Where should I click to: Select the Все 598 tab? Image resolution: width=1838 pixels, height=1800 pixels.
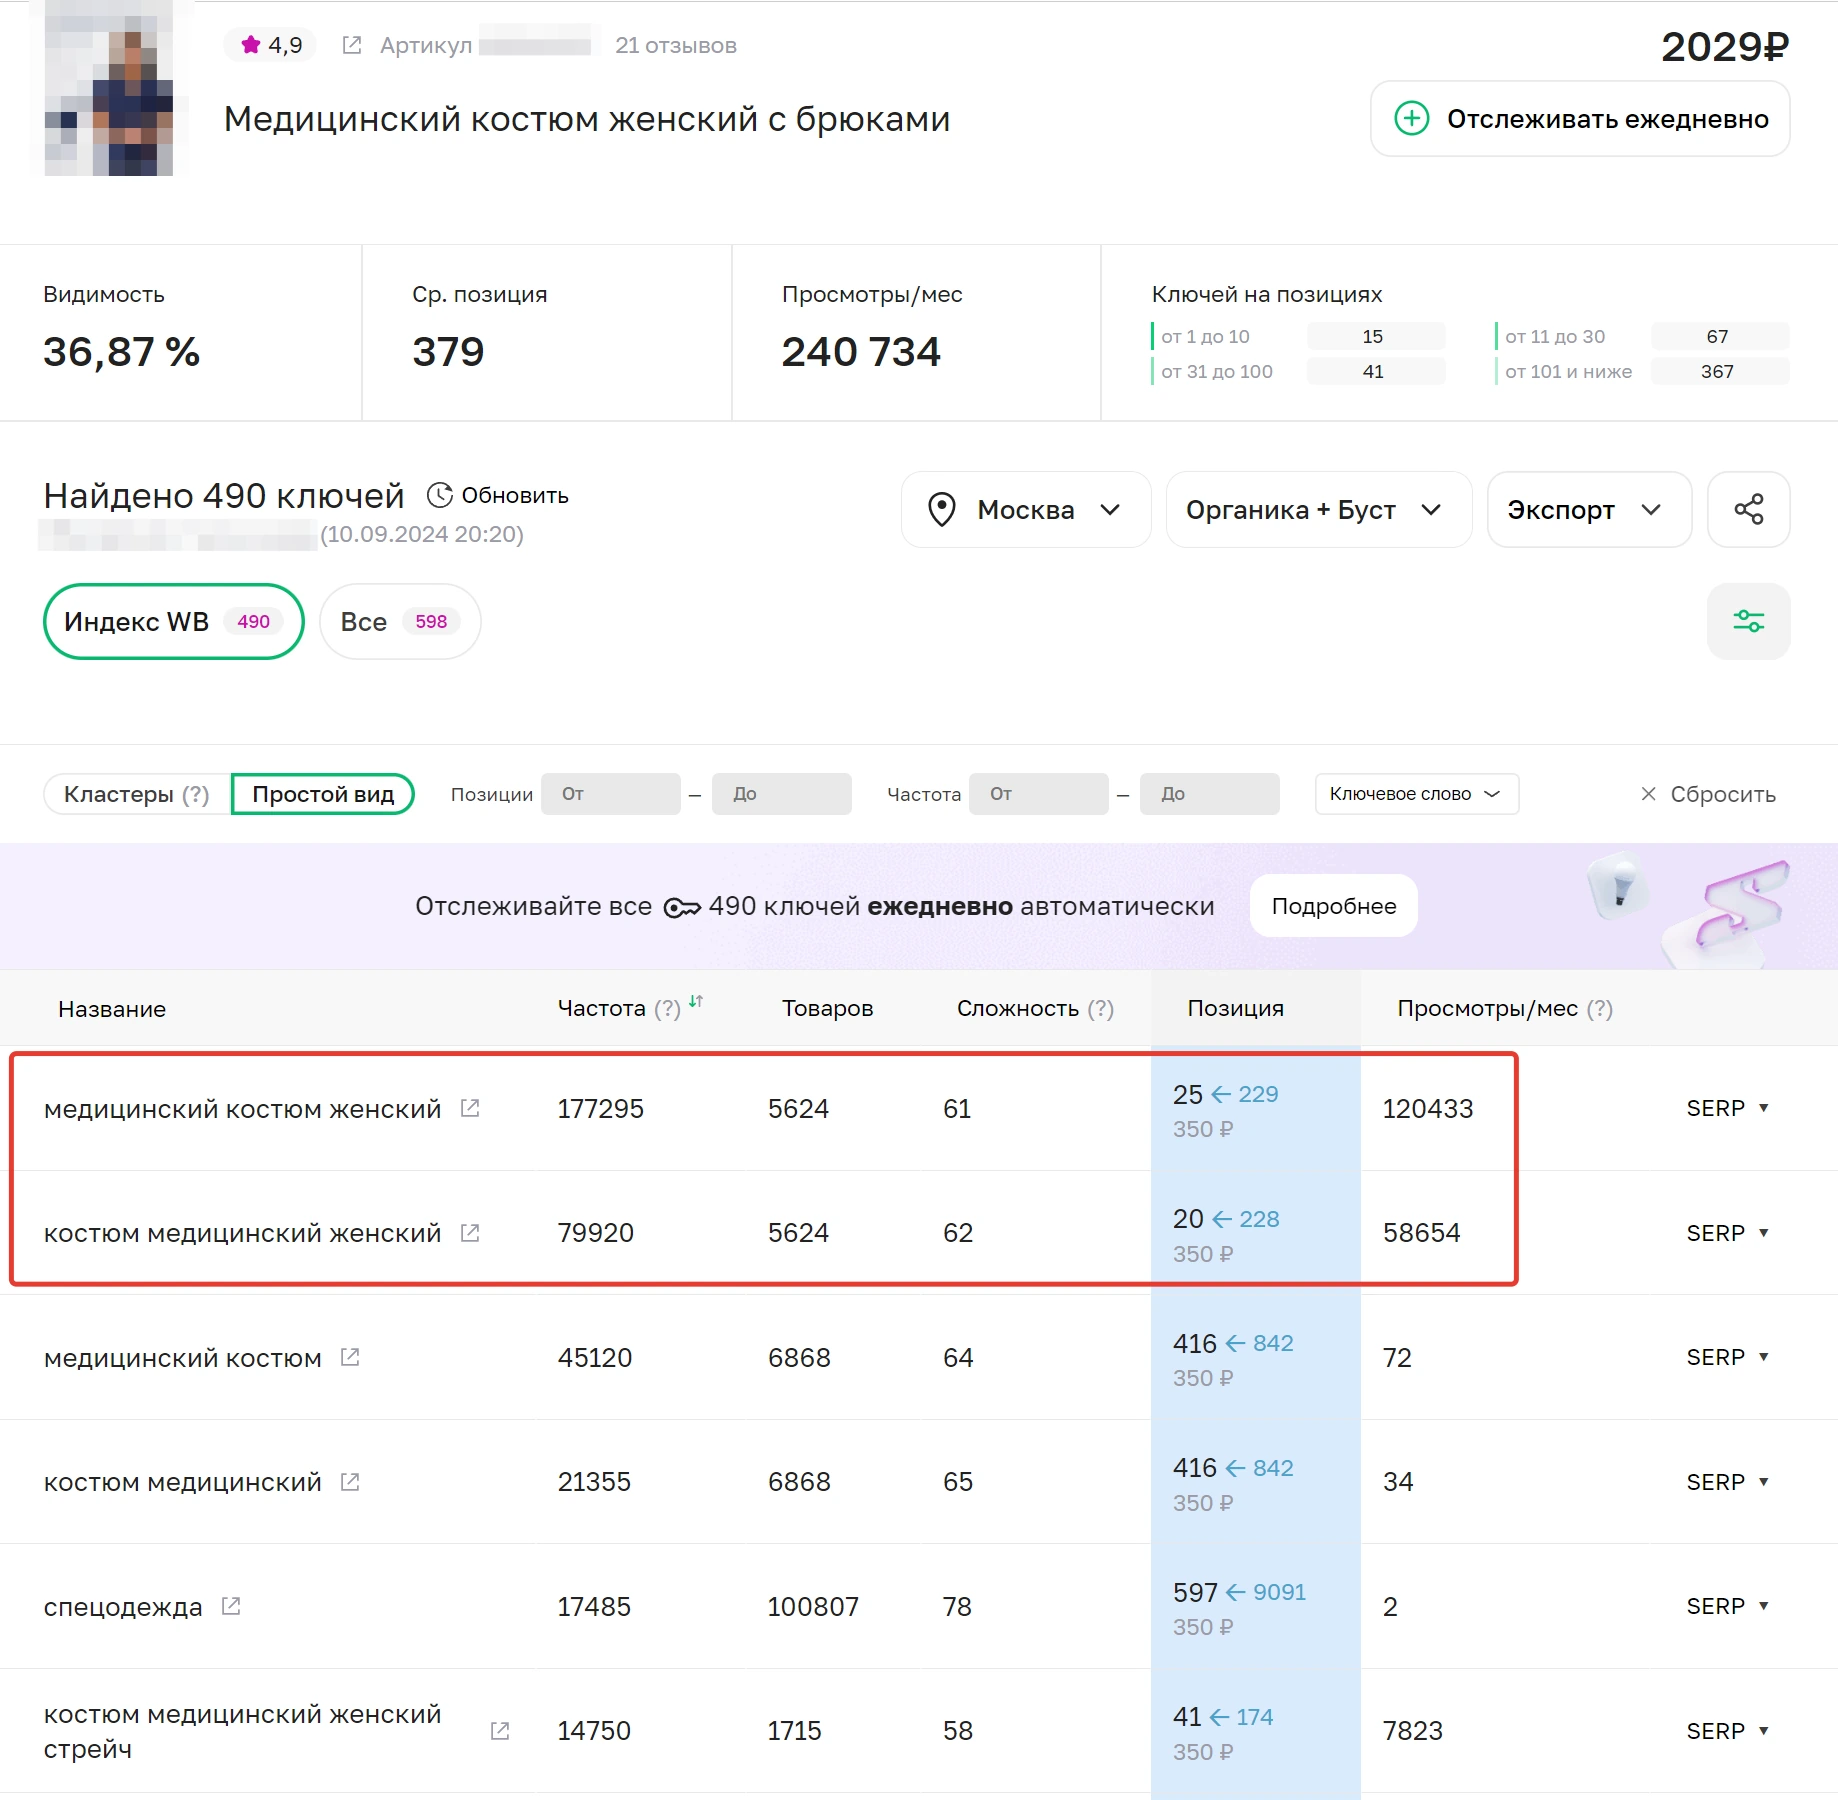click(400, 621)
